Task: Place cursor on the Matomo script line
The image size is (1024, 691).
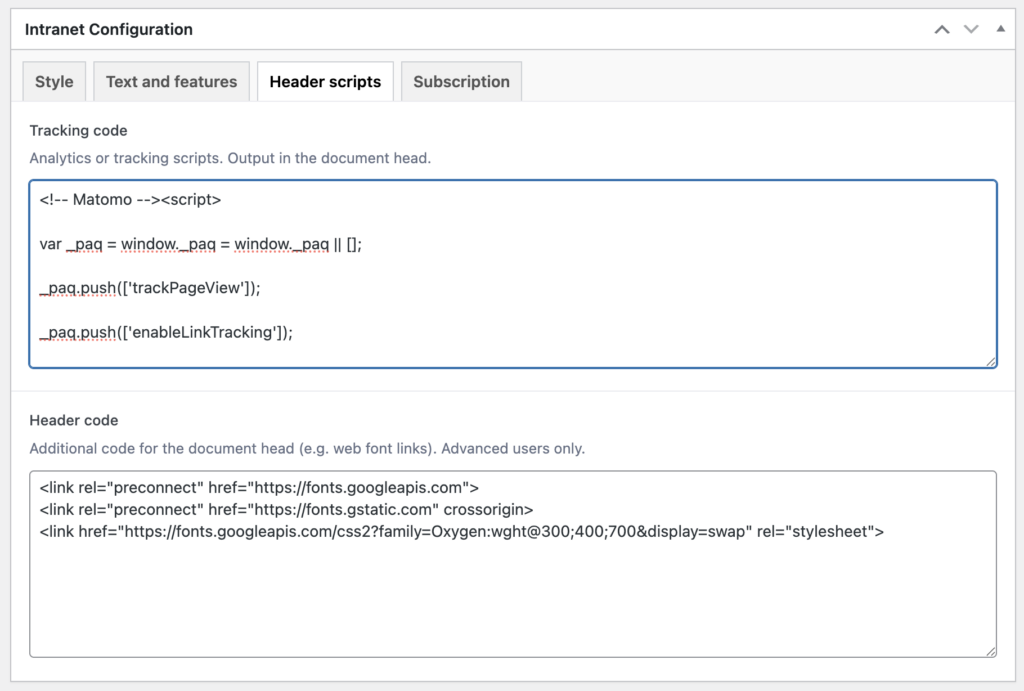Action: pyautogui.click(x=130, y=199)
